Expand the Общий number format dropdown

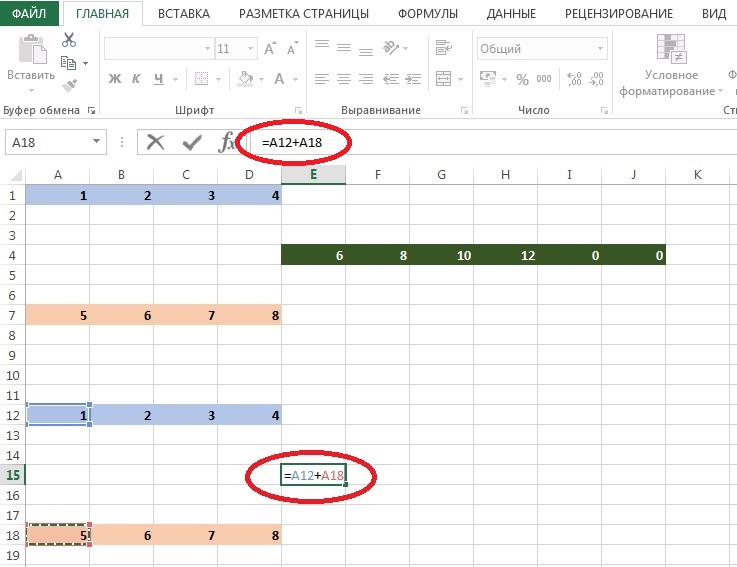pyautogui.click(x=600, y=48)
